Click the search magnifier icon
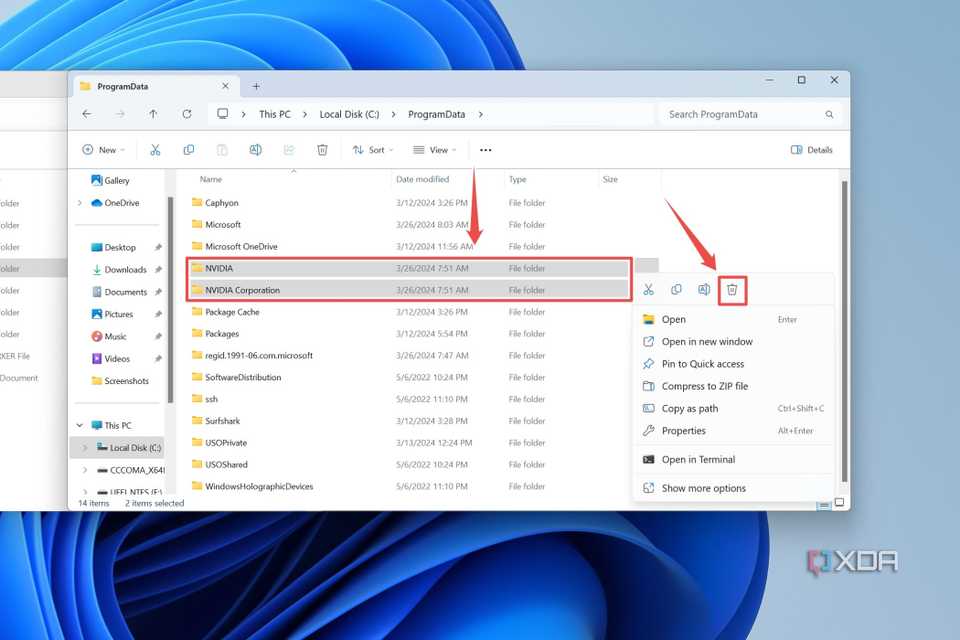This screenshot has height=640, width=960. pyautogui.click(x=829, y=115)
